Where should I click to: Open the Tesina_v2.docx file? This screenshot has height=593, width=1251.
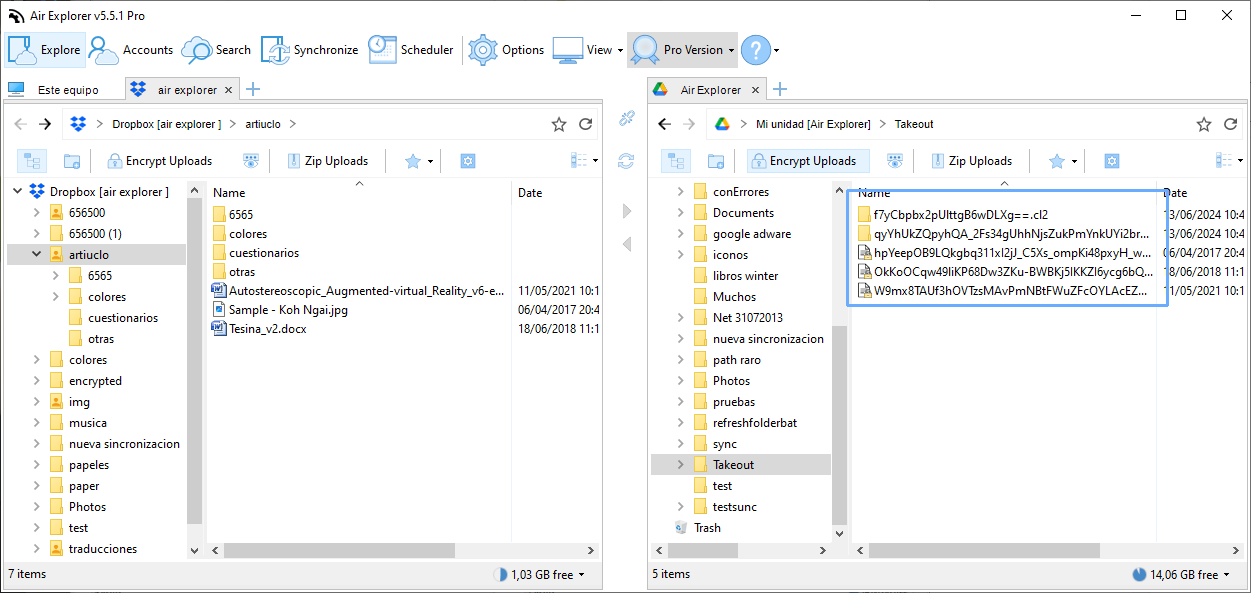[x=269, y=328]
